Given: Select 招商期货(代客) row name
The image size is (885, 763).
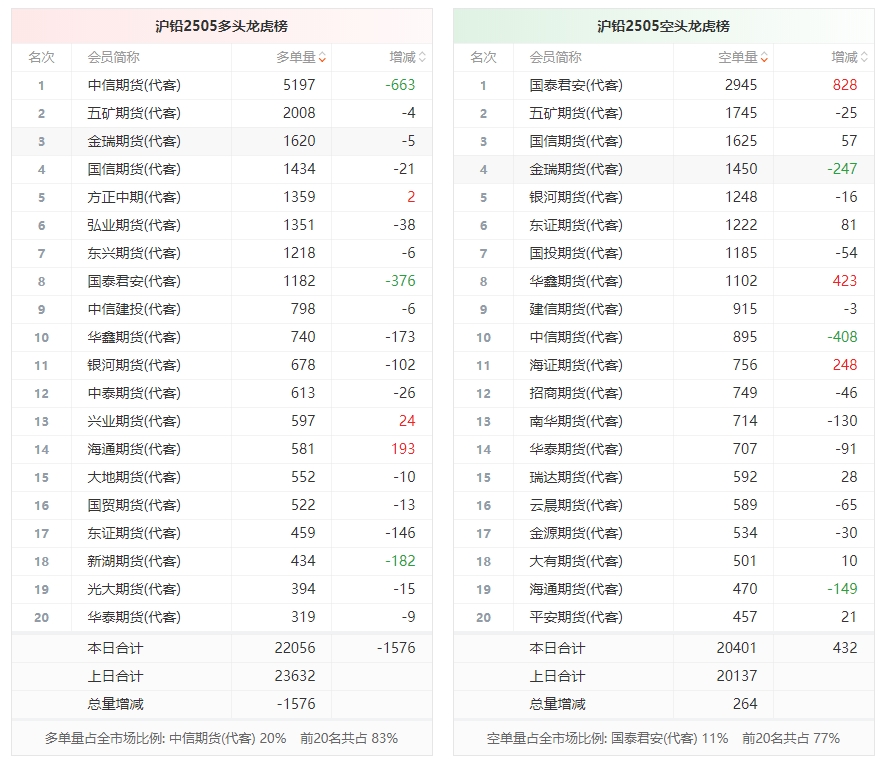Looking at the screenshot, I should [x=576, y=393].
